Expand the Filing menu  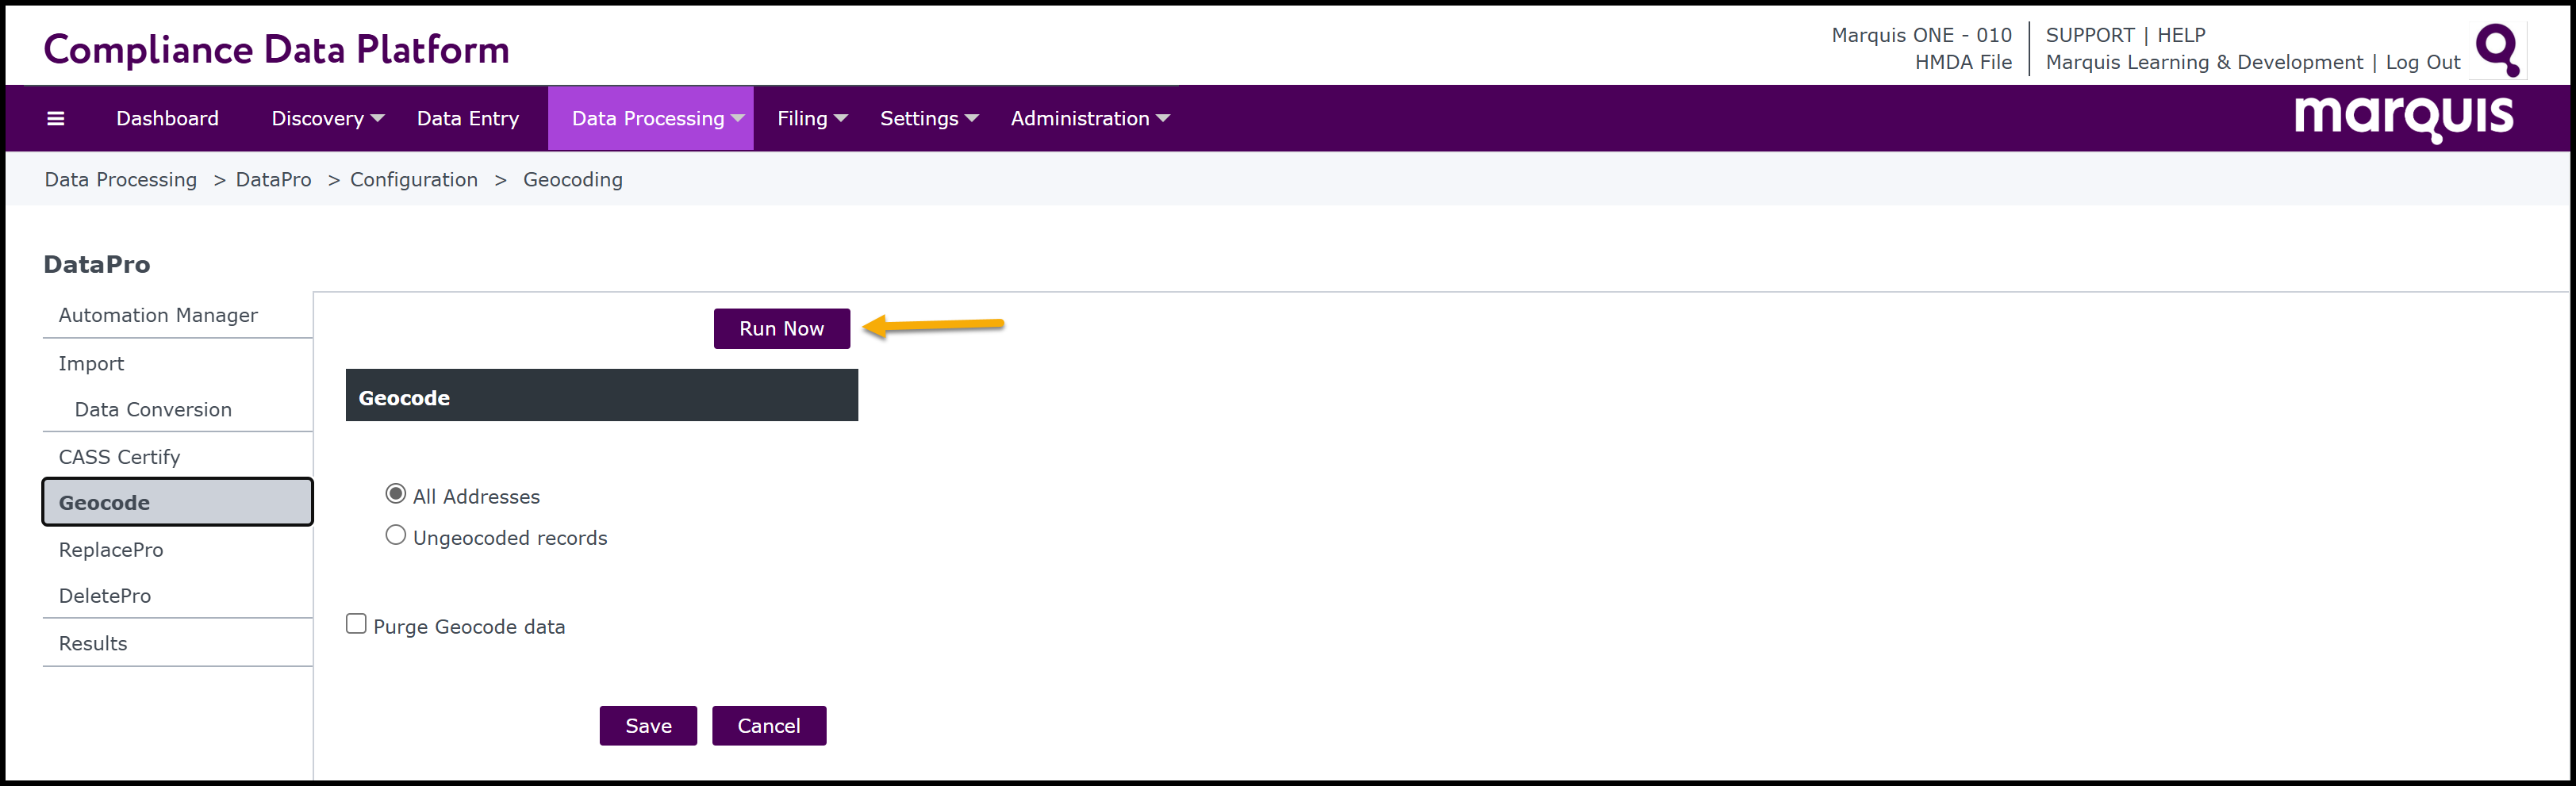pos(811,119)
